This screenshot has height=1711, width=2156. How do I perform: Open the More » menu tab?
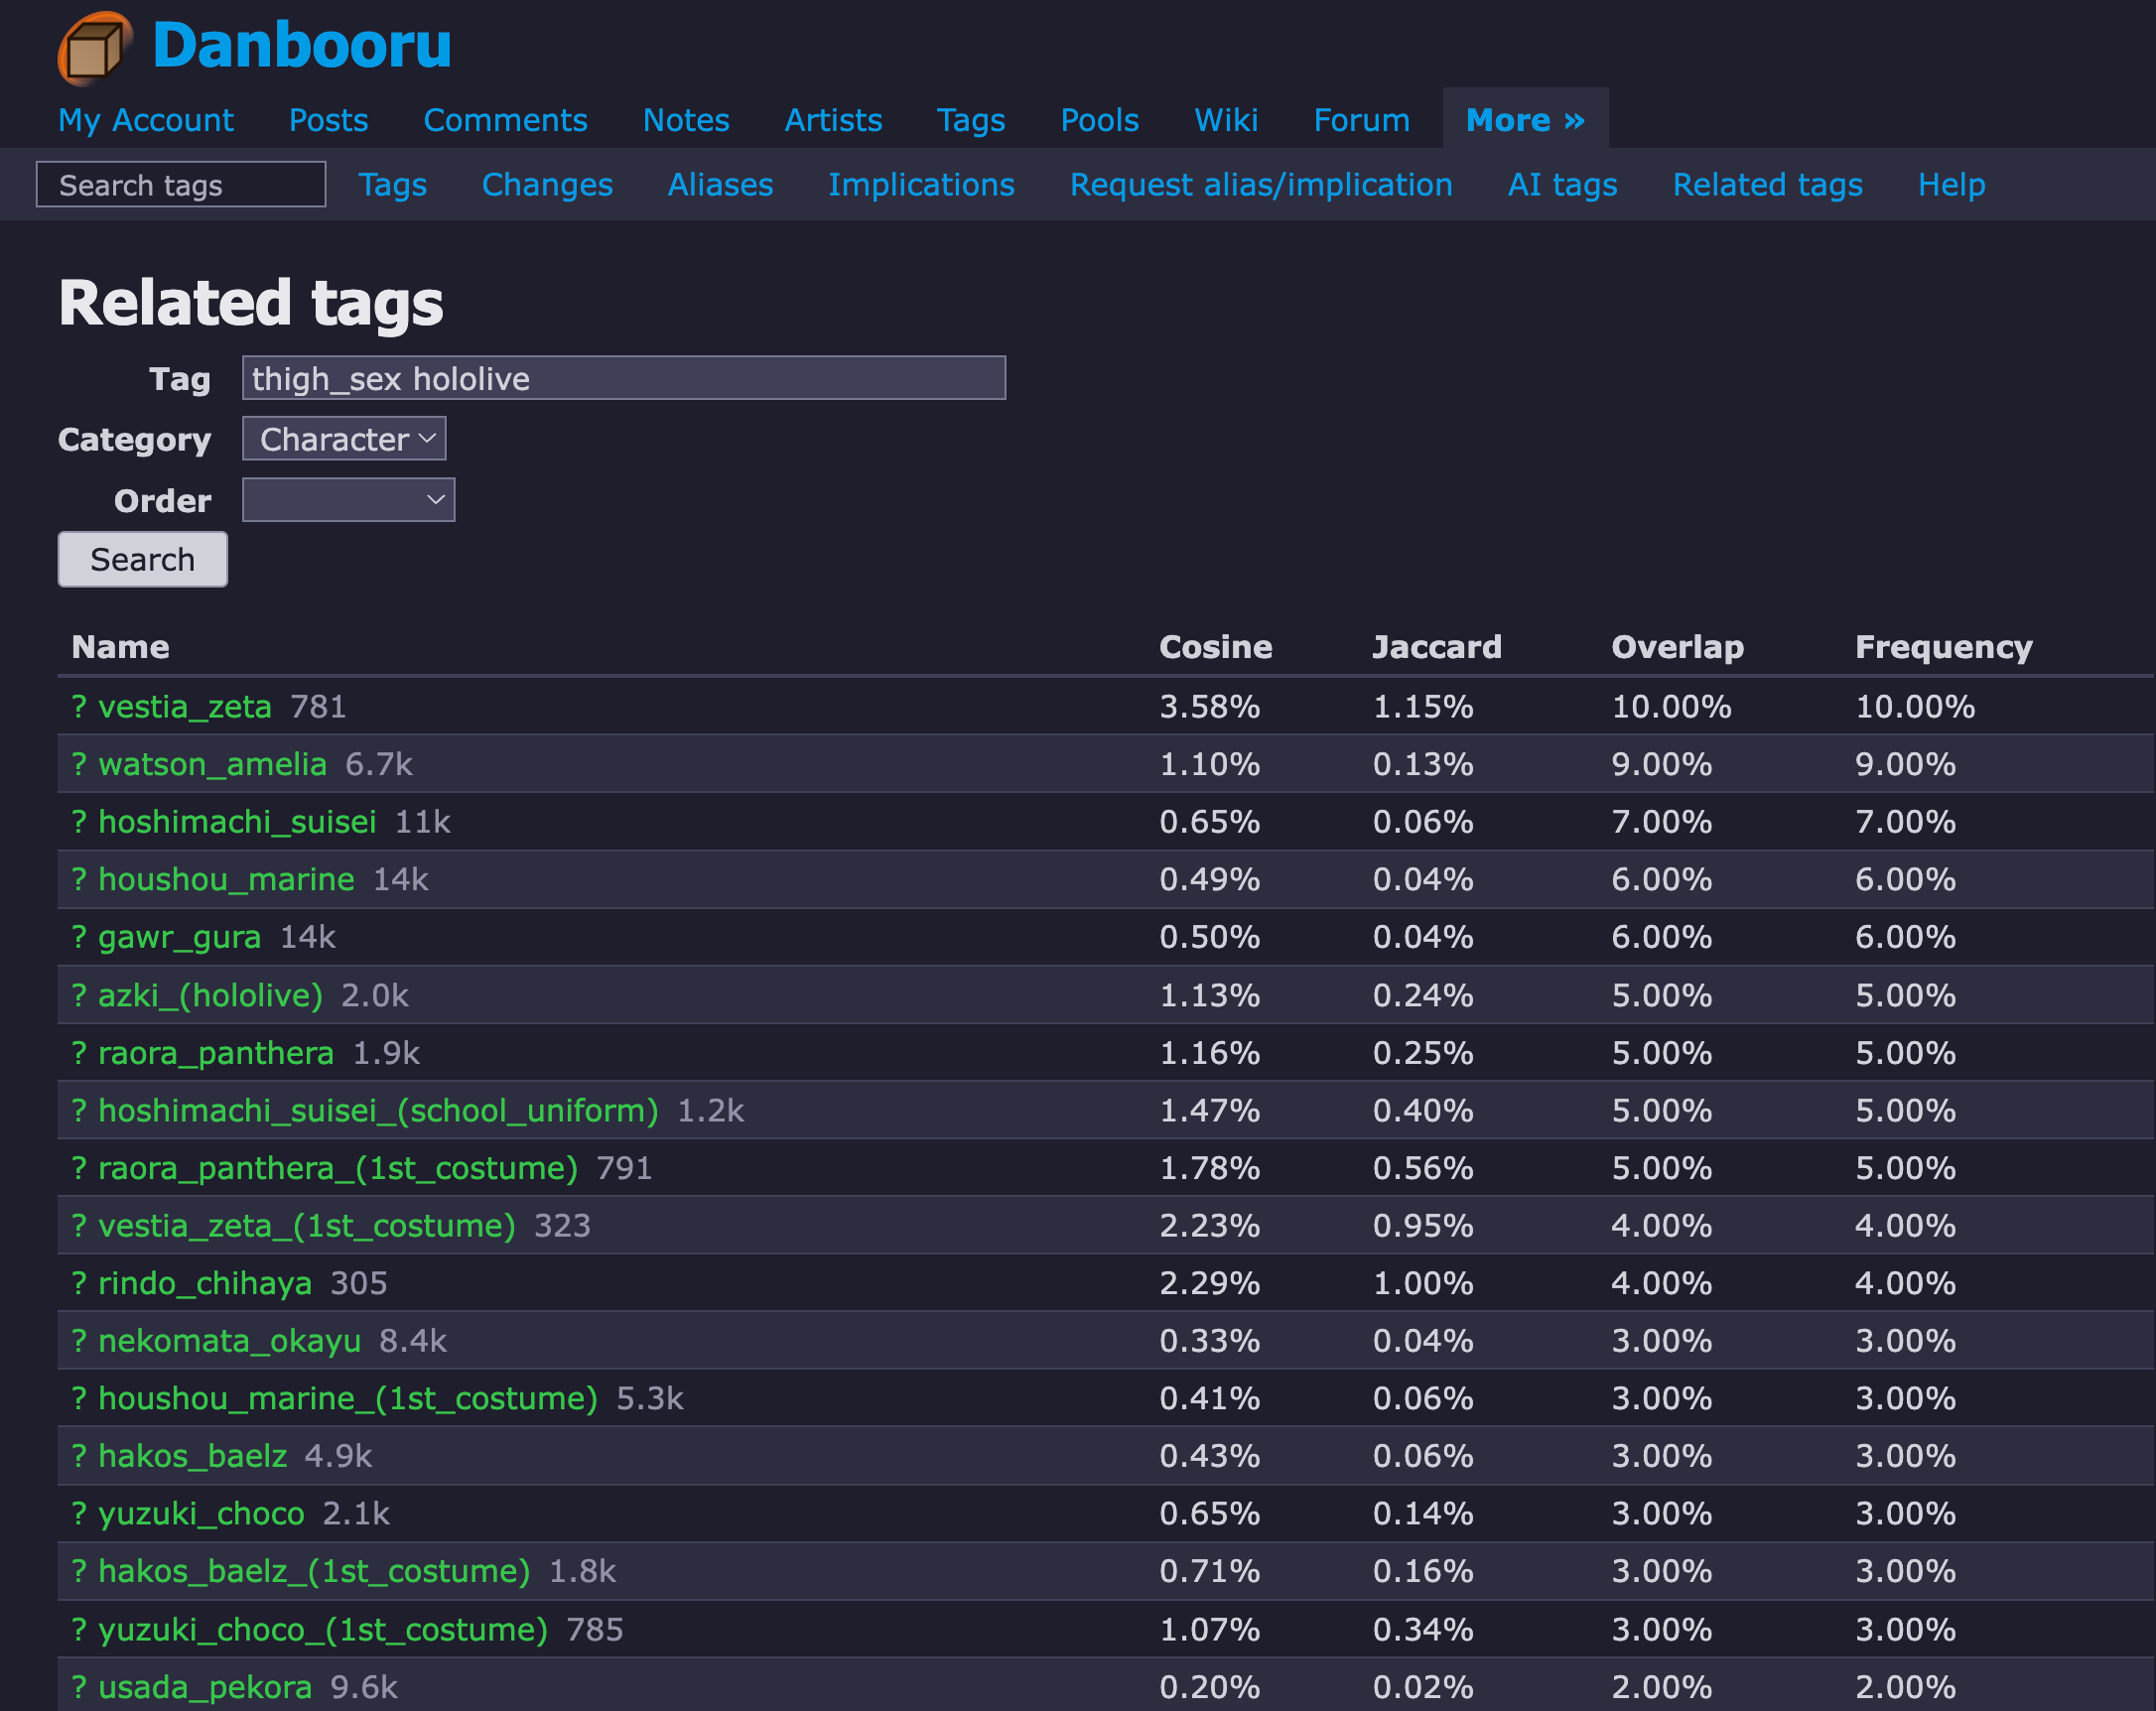pyautogui.click(x=1525, y=121)
